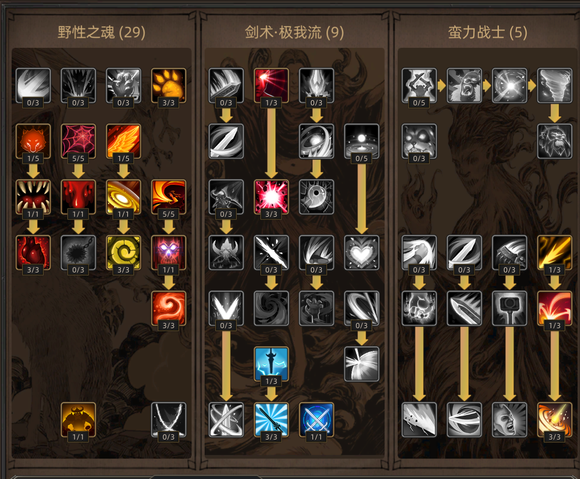Select the purple-eyed demon skull skill

[x=168, y=253]
